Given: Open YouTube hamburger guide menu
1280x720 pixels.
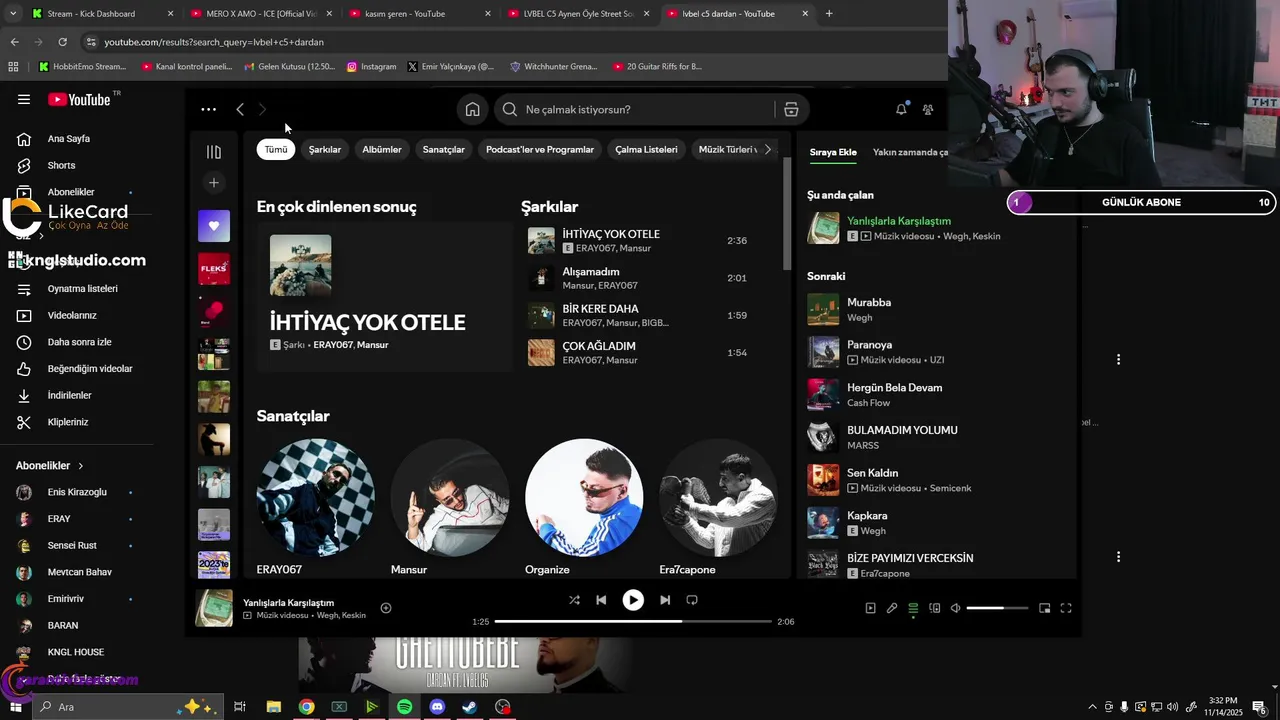Looking at the screenshot, I should (x=24, y=99).
